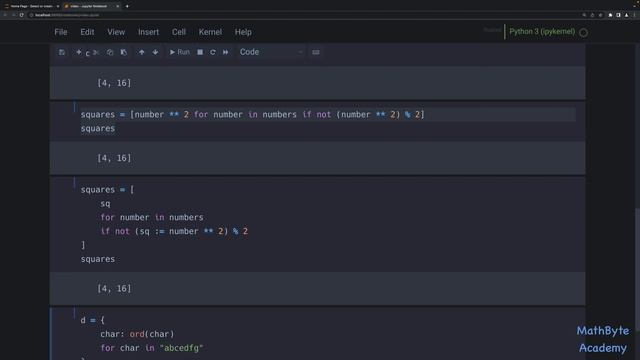Open the View menu
The height and width of the screenshot is (360, 640).
tap(116, 32)
